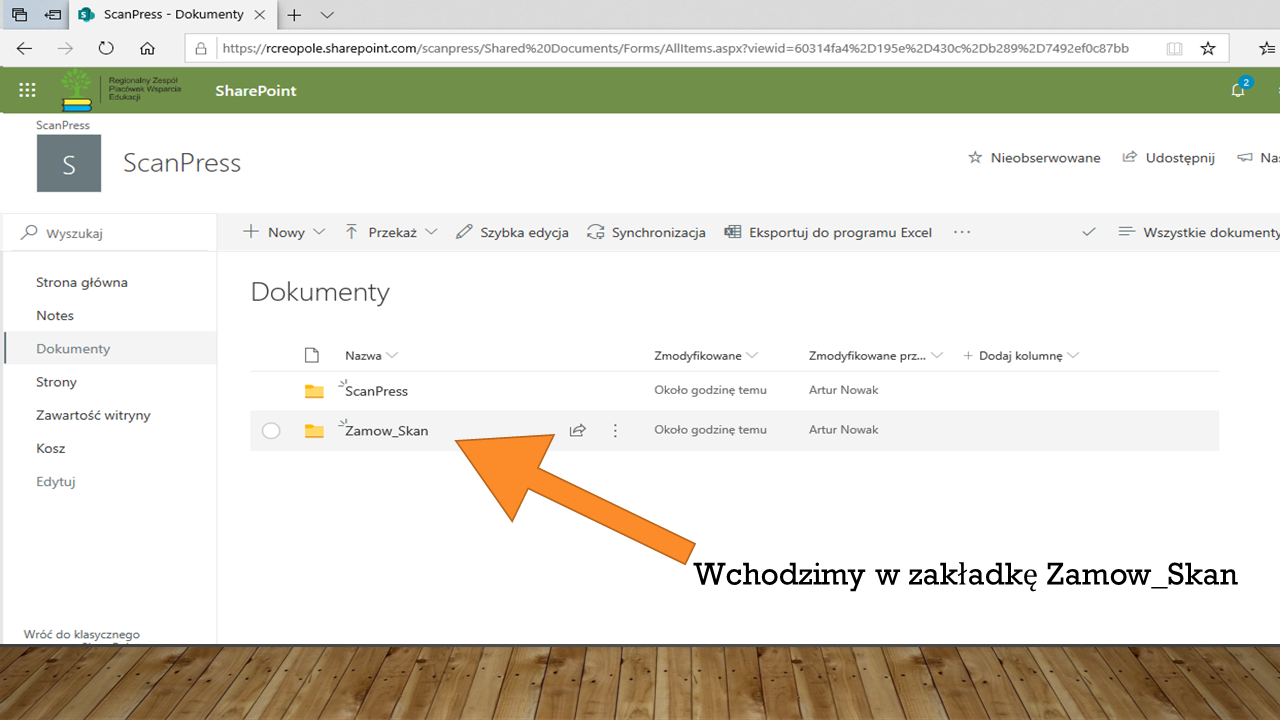Click the Wyszukaj search box

pos(110,233)
